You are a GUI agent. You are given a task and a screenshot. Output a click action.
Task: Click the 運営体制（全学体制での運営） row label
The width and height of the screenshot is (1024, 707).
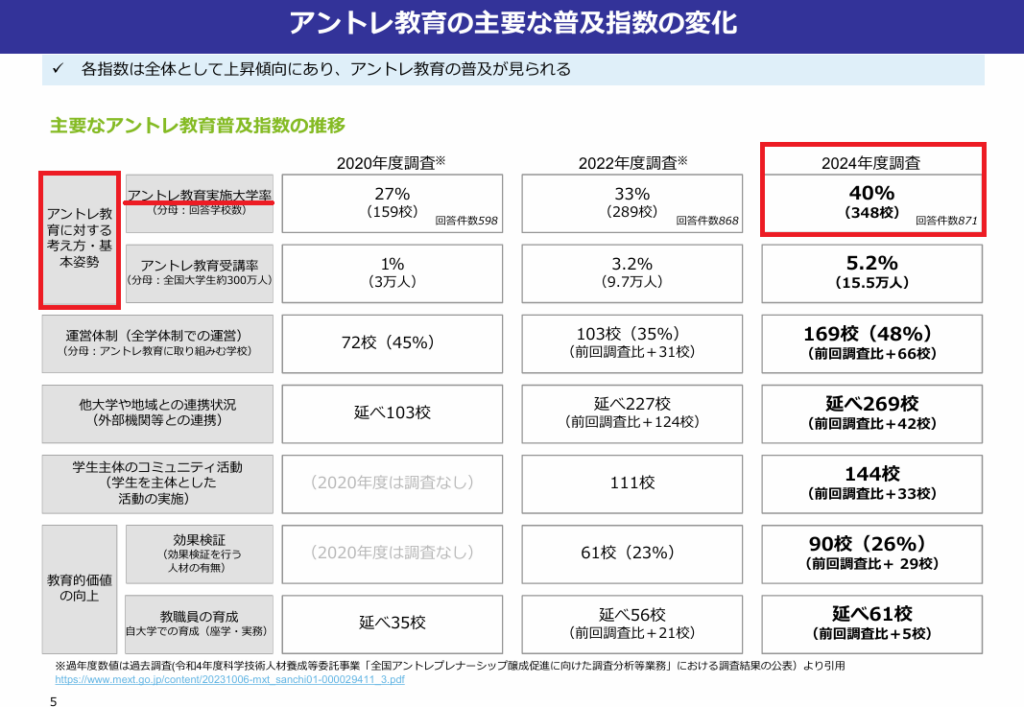point(159,342)
